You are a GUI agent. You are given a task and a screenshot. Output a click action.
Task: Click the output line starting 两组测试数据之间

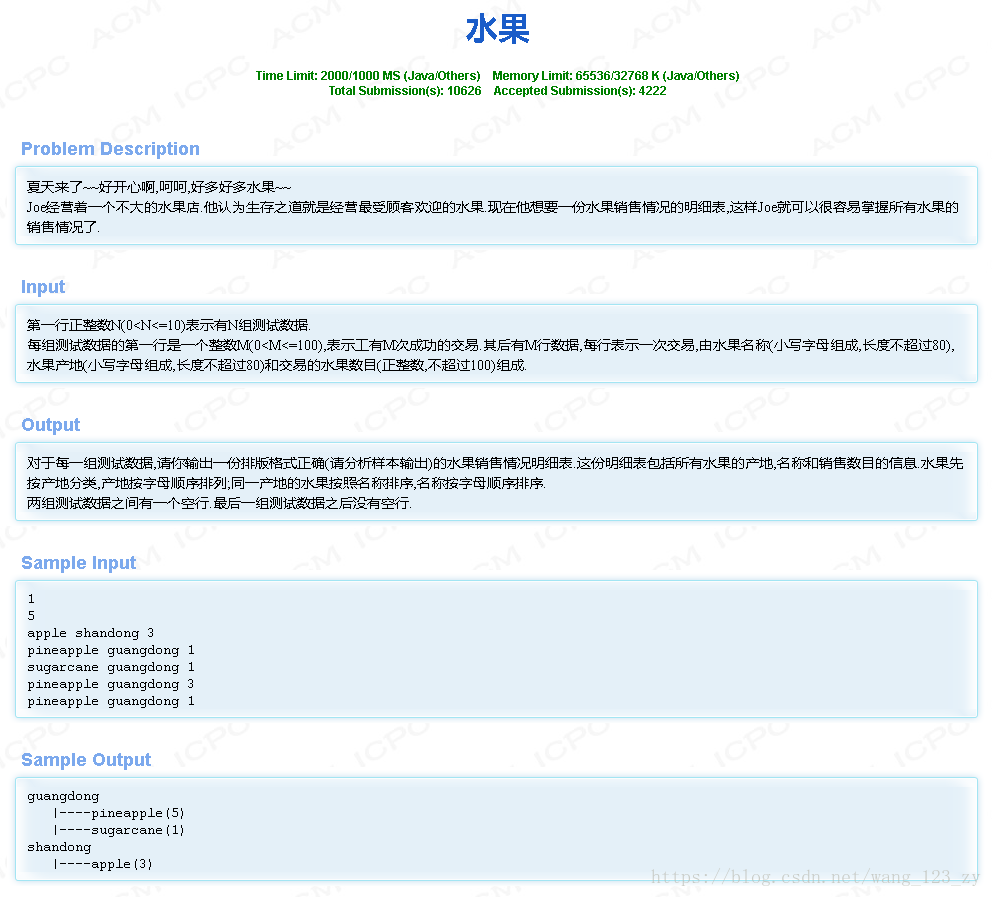pyautogui.click(x=219, y=504)
